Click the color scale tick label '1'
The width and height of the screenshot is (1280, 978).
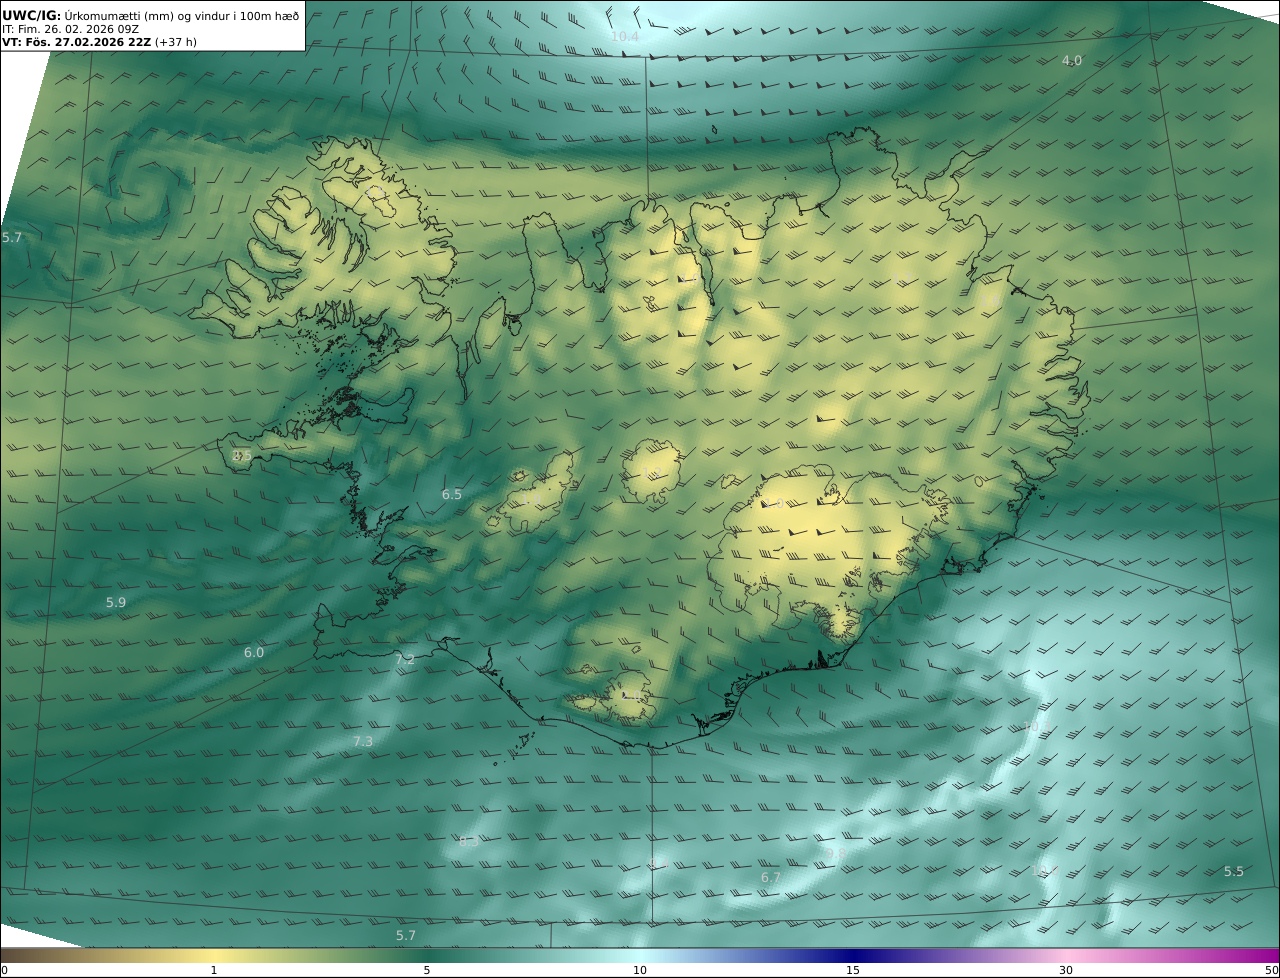pos(214,970)
